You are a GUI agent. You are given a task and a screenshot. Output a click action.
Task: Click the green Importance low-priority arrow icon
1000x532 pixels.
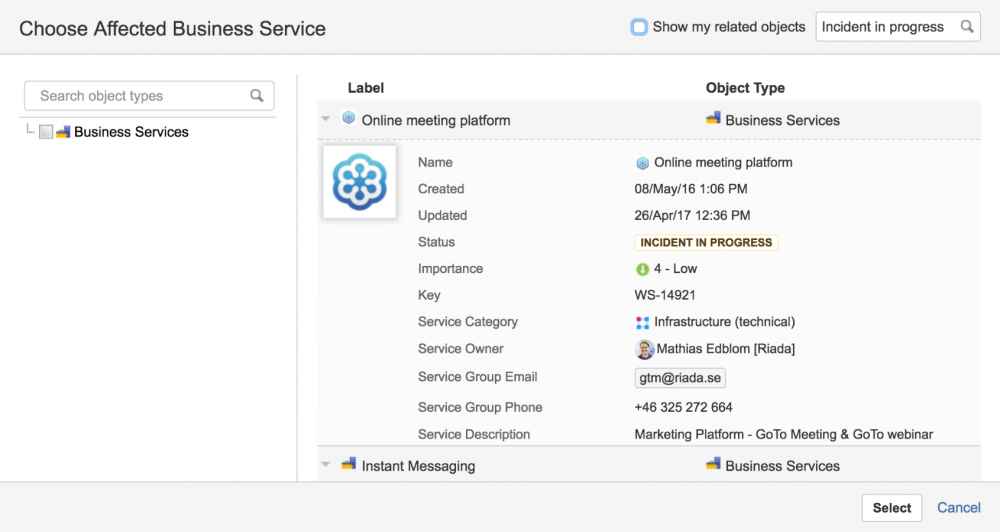642,269
